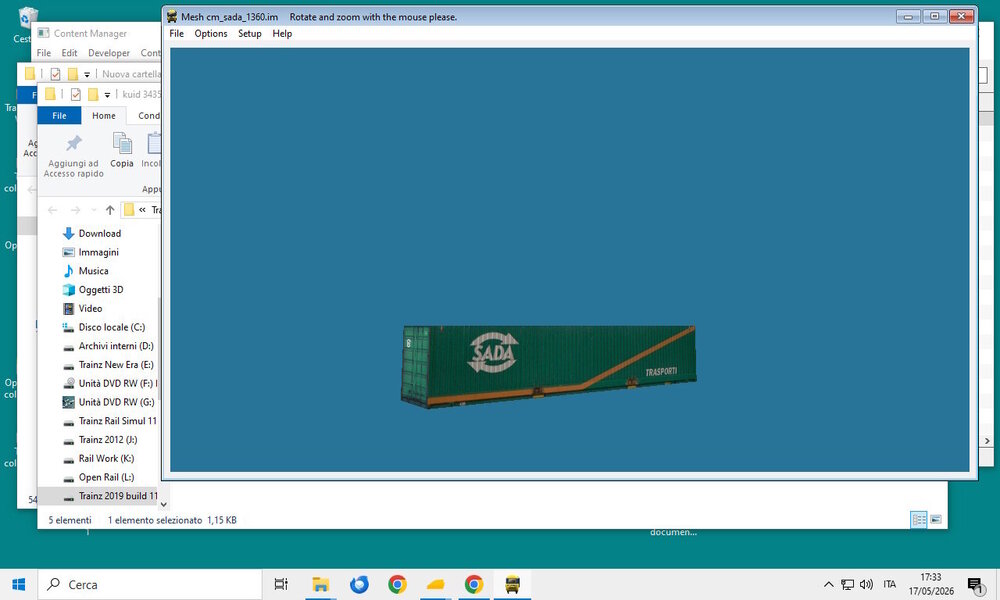This screenshot has width=1000, height=600.
Task: Expand the address bar breadcrumb chevron
Action: (x=142, y=210)
